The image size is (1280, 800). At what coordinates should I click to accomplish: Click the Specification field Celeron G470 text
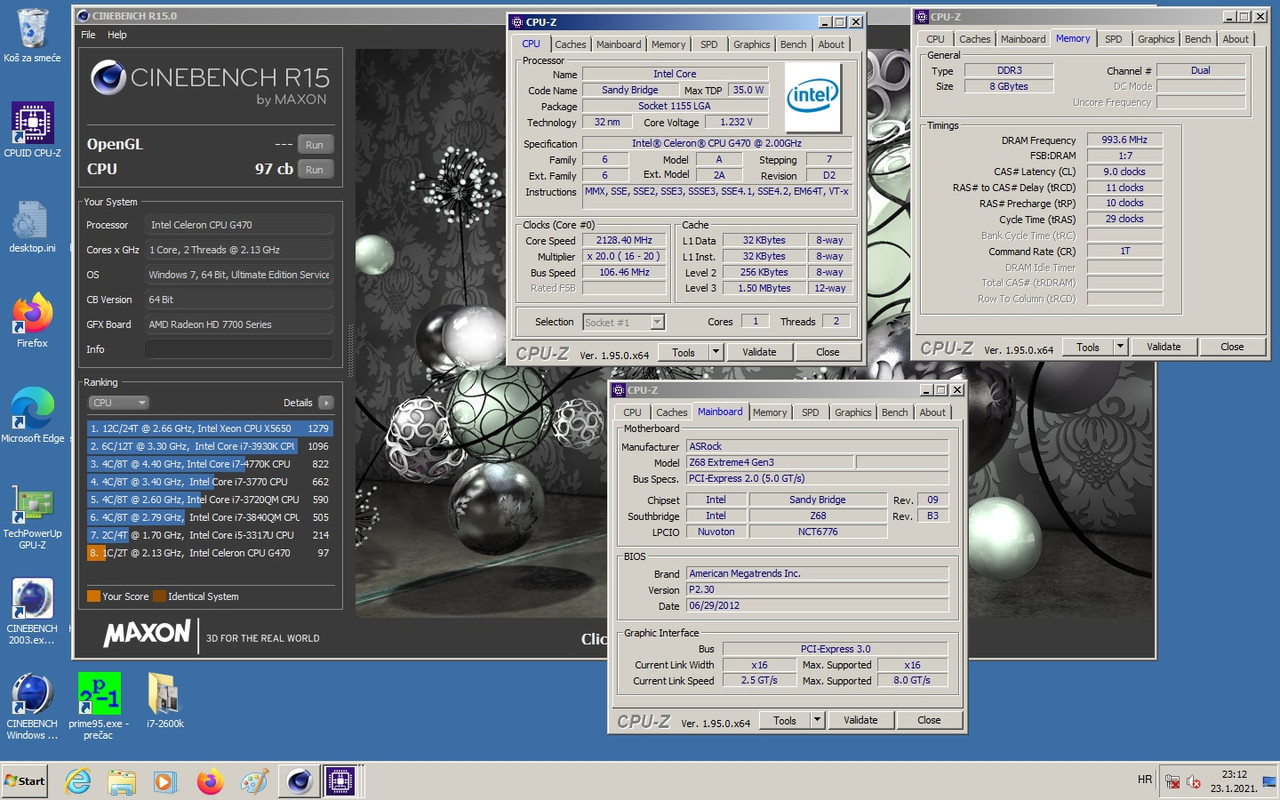point(717,144)
